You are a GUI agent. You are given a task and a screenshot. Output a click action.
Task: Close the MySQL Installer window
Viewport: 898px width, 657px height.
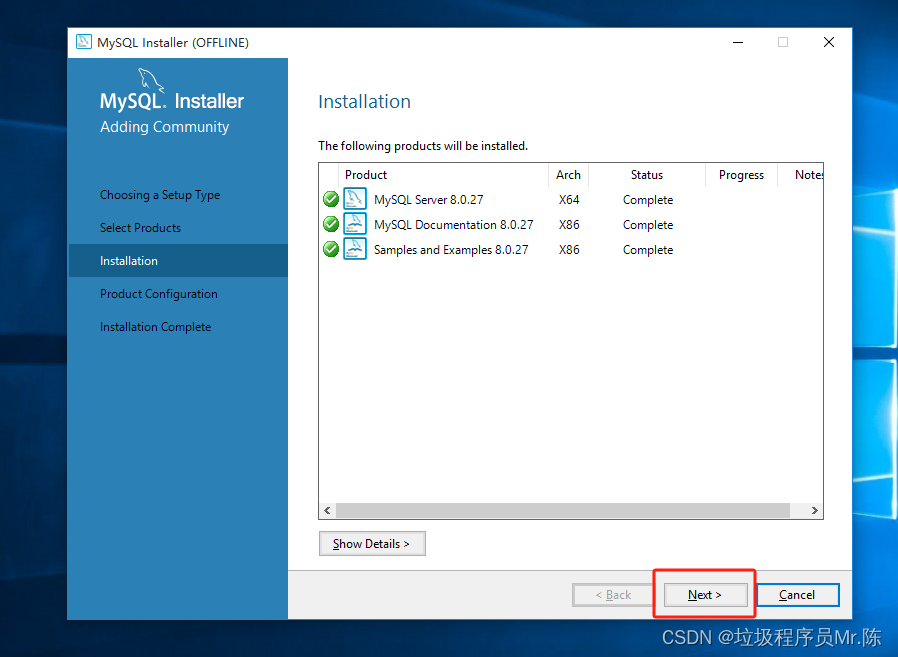pos(829,42)
